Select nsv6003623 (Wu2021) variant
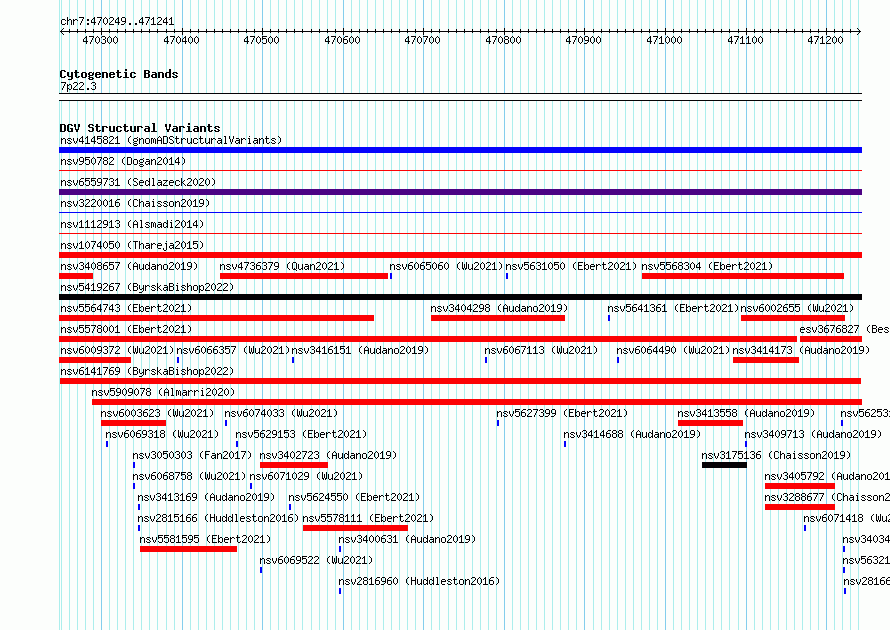Screen dimensions: 890x630 [x=157, y=413]
